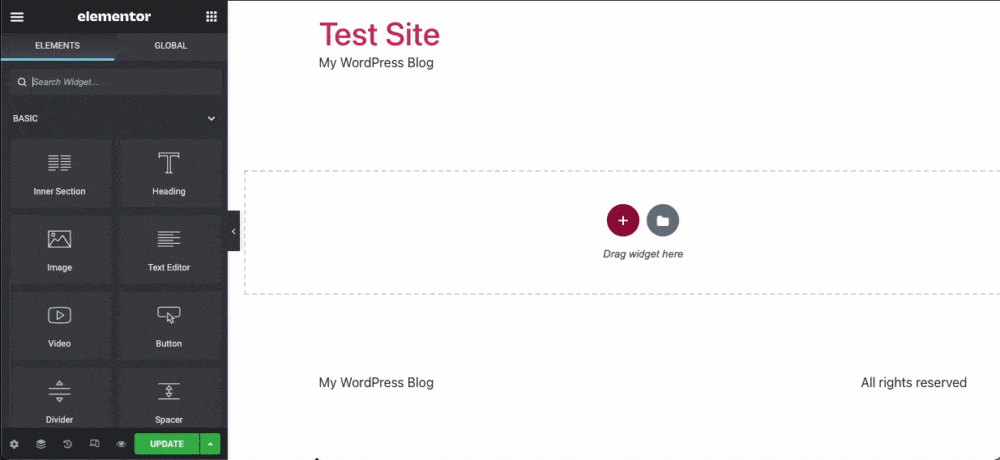1000x460 pixels.
Task: Switch to the Global tab
Action: (x=171, y=46)
